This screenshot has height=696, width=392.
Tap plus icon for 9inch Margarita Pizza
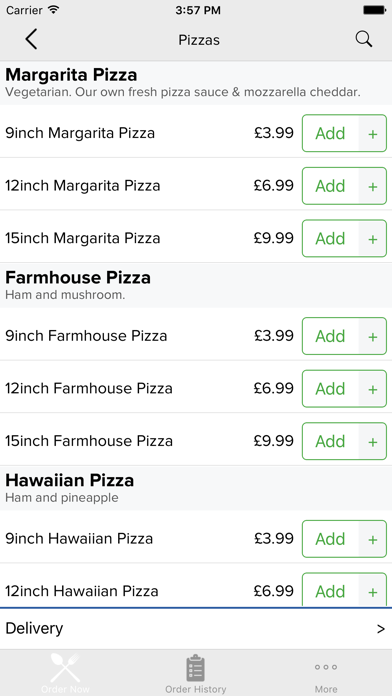[x=373, y=133]
